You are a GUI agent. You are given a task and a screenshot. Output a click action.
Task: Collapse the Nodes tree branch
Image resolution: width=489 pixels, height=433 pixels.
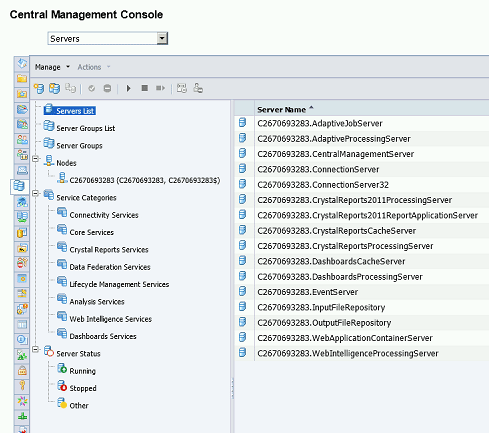tap(36, 159)
